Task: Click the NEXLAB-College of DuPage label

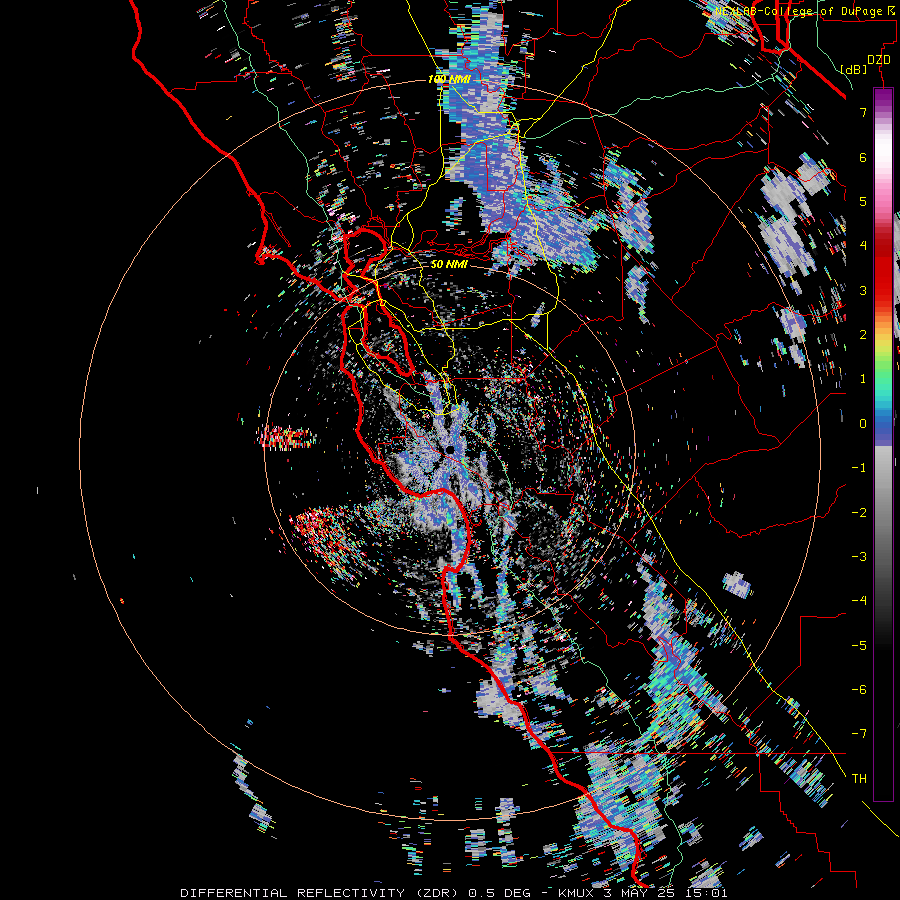Action: coord(806,11)
